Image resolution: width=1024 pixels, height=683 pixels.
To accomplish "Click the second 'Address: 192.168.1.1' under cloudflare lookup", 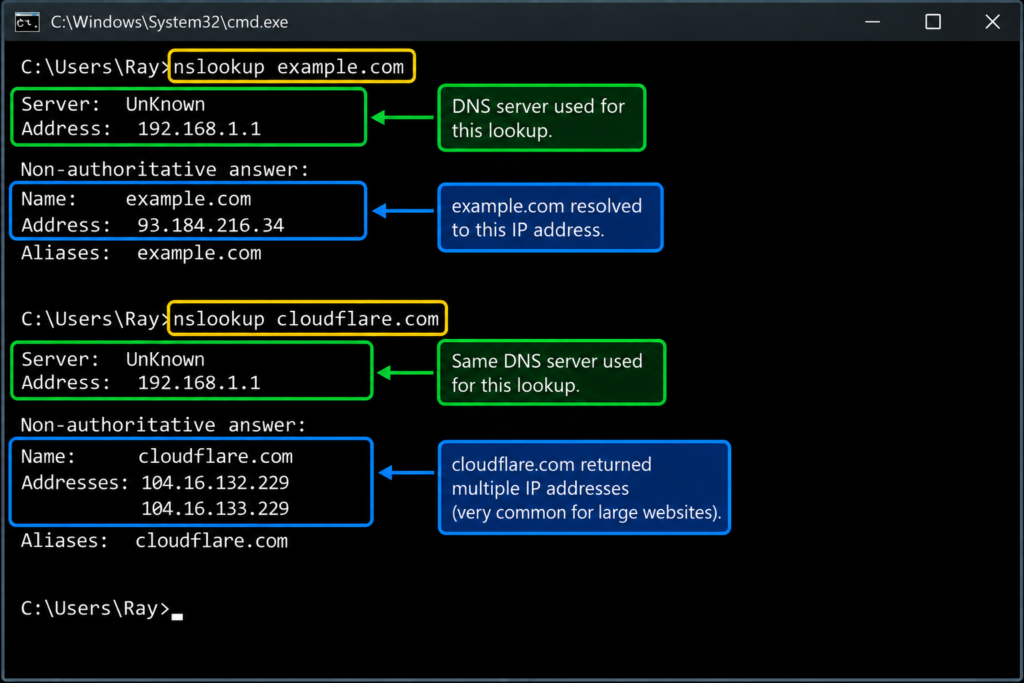I will [141, 383].
